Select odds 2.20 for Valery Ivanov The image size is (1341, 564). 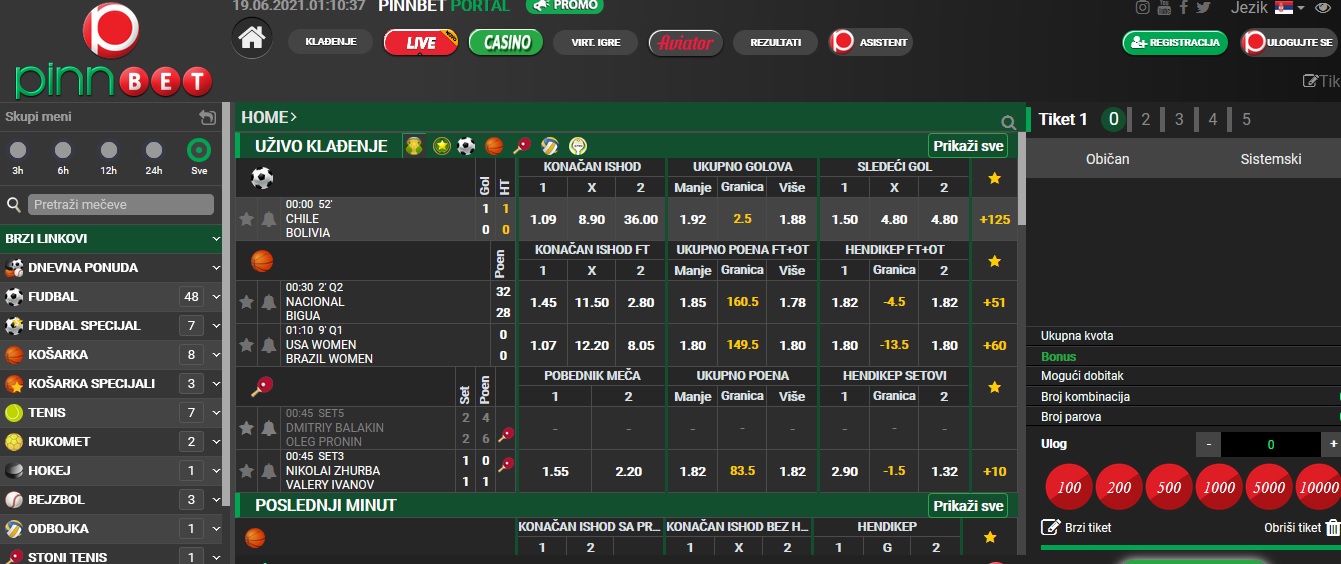coord(628,471)
